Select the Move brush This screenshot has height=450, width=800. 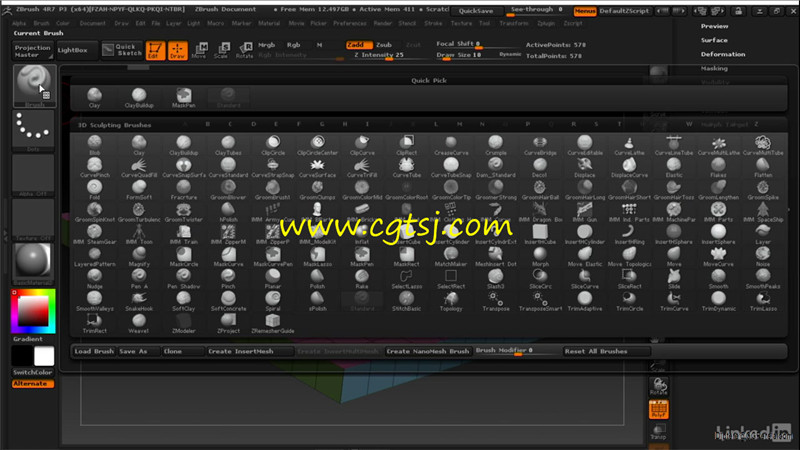[x=673, y=257]
